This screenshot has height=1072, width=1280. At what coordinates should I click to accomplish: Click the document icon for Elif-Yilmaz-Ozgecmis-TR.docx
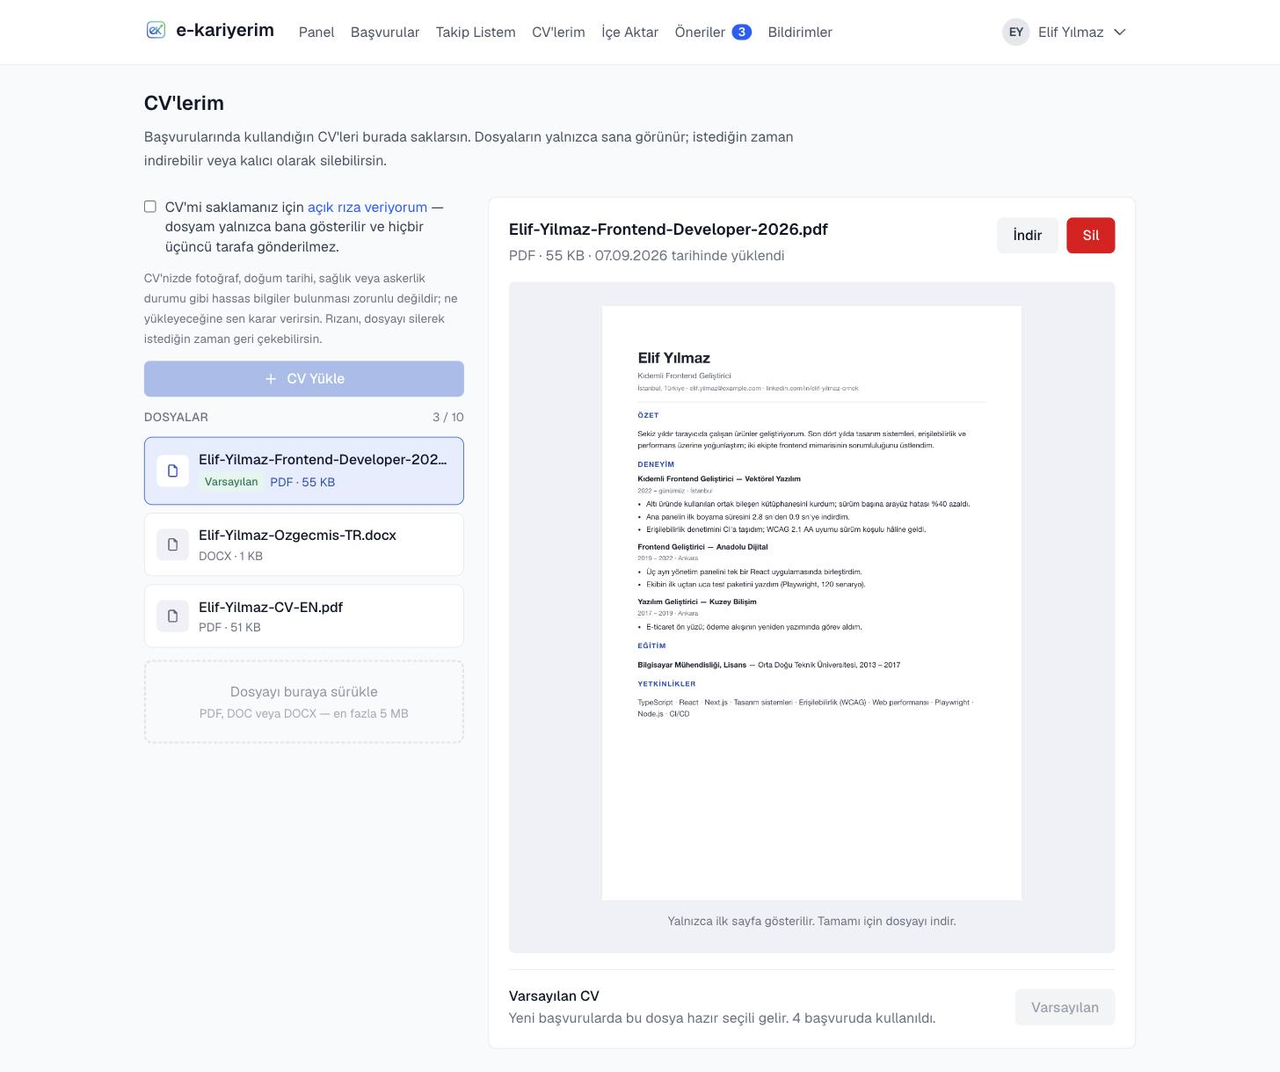[x=172, y=545]
